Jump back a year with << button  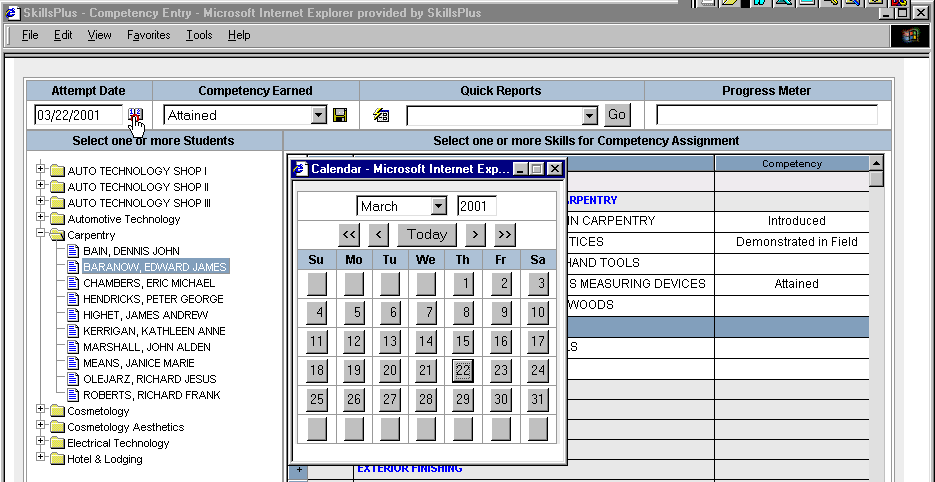click(349, 234)
